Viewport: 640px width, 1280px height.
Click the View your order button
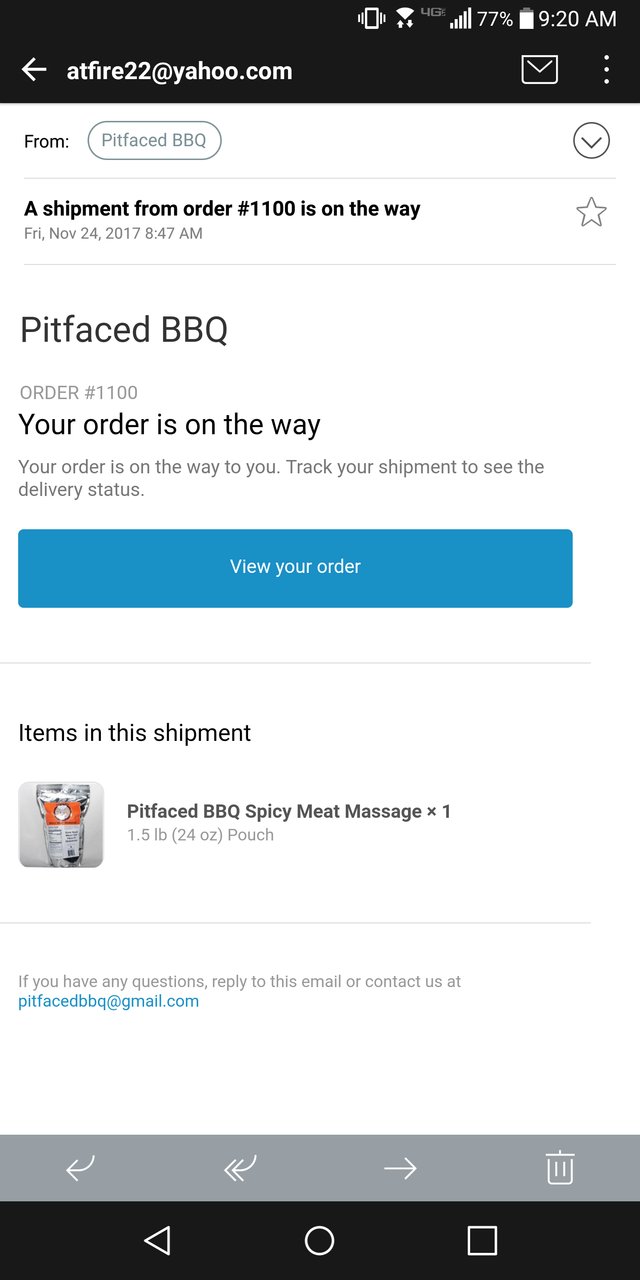pyautogui.click(x=295, y=568)
